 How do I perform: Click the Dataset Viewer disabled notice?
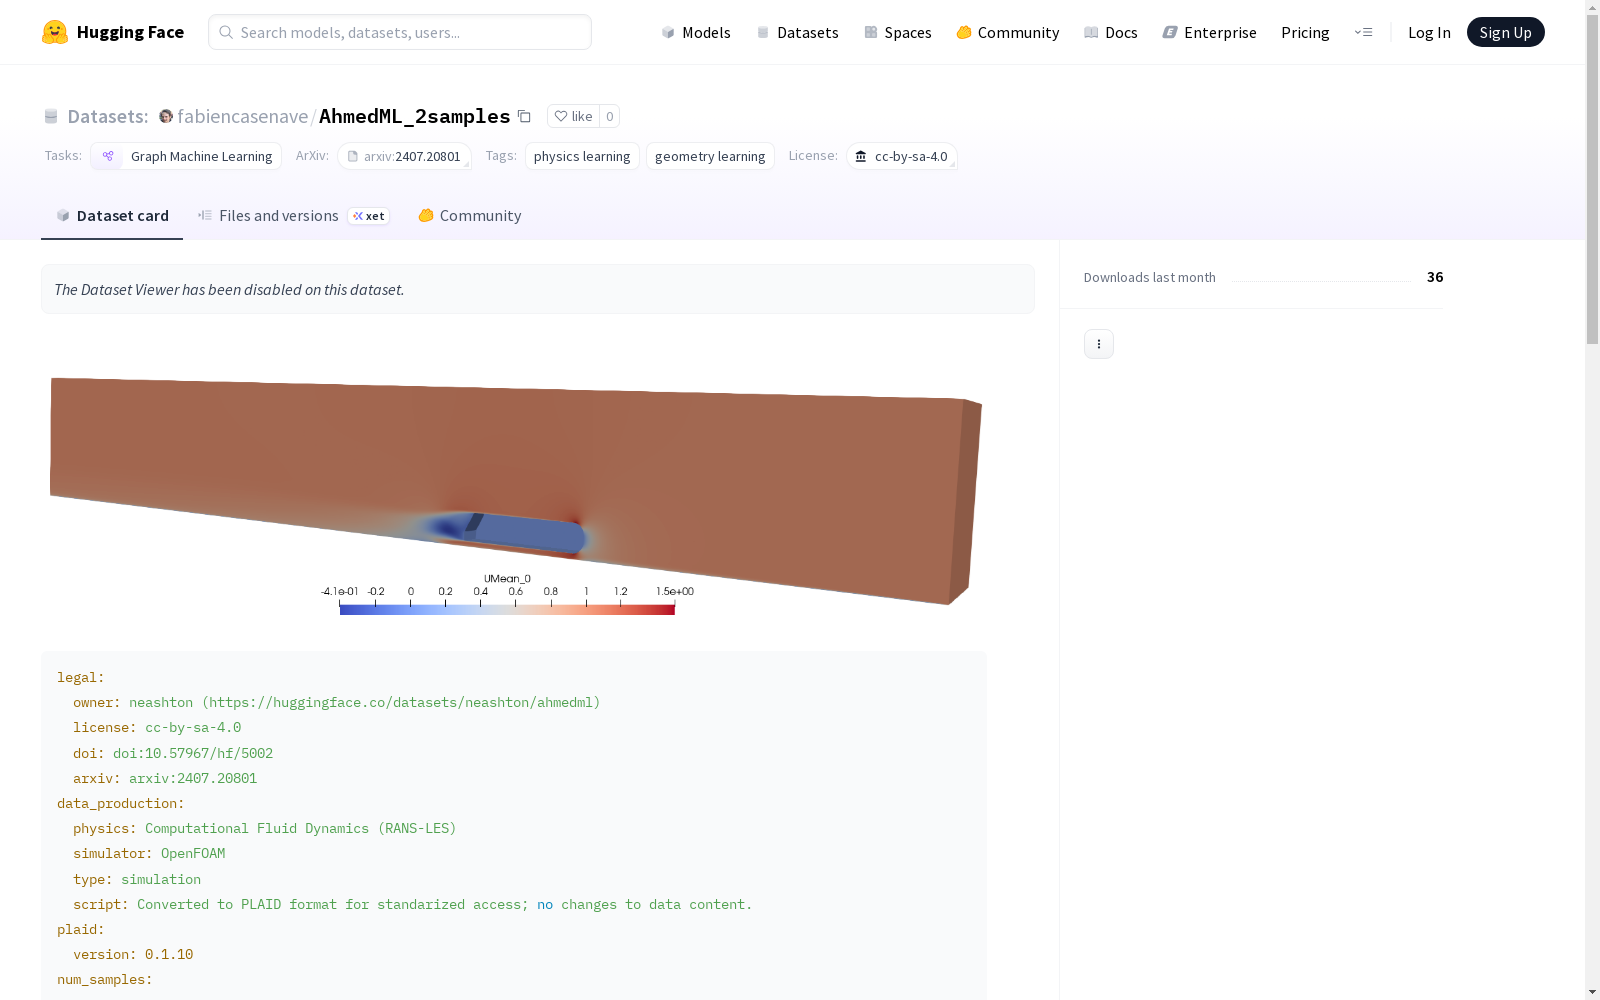[538, 289]
